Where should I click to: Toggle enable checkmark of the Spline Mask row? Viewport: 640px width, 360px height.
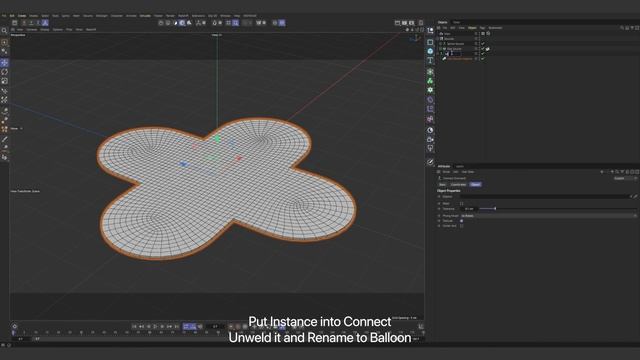click(x=483, y=44)
